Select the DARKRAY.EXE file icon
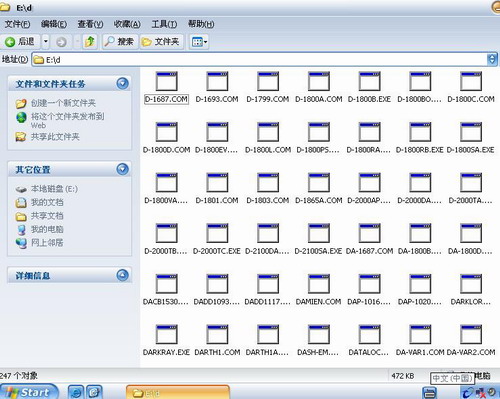Screen dimensions: 500x399 click(x=166, y=334)
